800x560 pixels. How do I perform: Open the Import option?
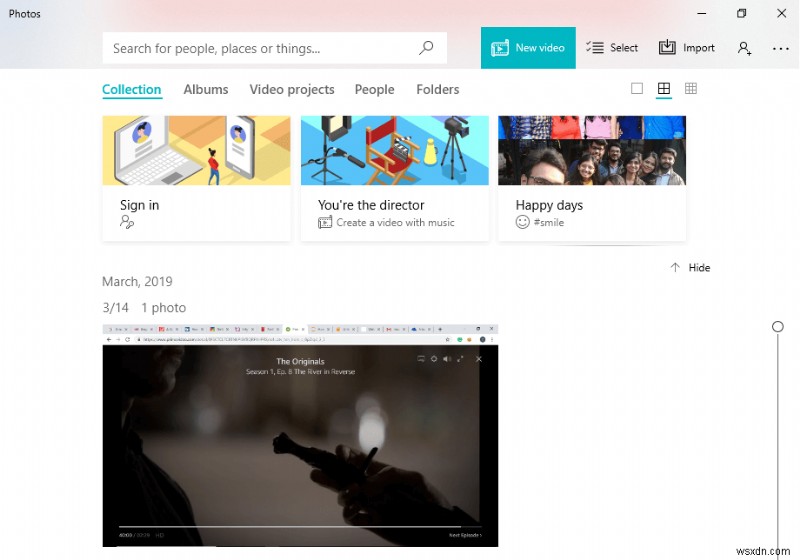(x=686, y=48)
